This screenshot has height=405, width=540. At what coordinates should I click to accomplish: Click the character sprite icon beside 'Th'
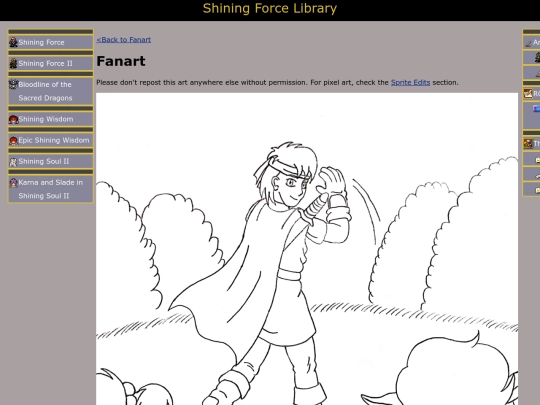(528, 143)
